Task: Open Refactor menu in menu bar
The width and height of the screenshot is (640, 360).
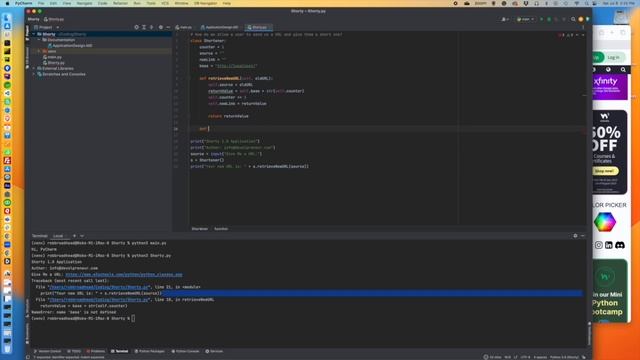Action: click(120, 3)
